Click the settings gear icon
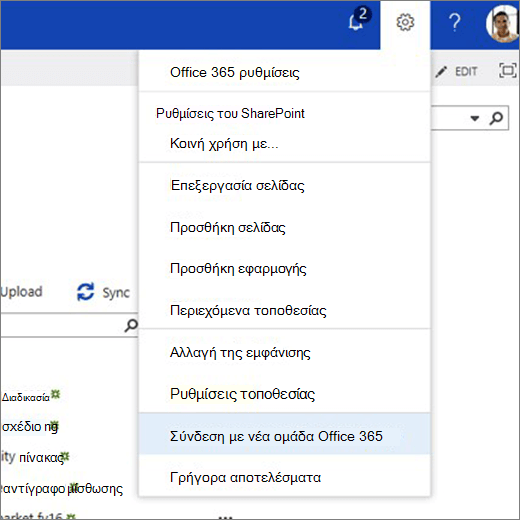 405,23
